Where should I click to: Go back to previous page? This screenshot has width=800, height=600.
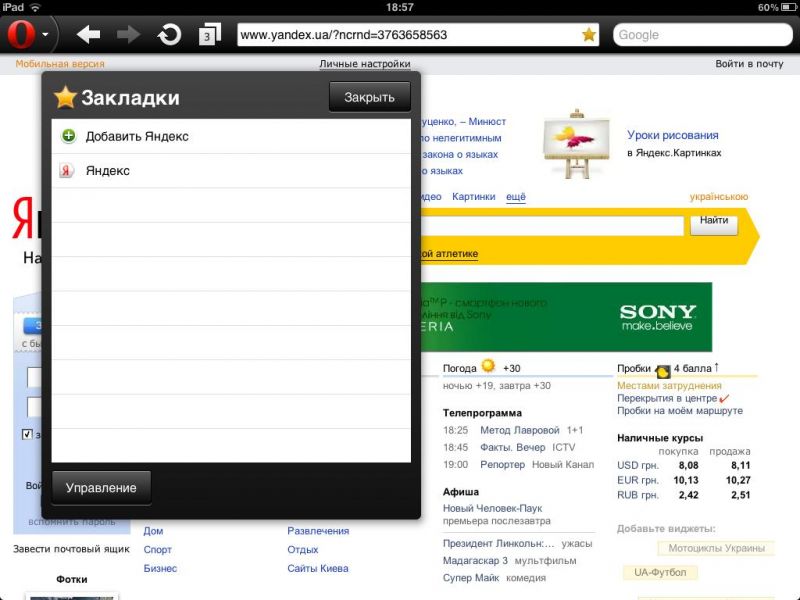coord(89,35)
